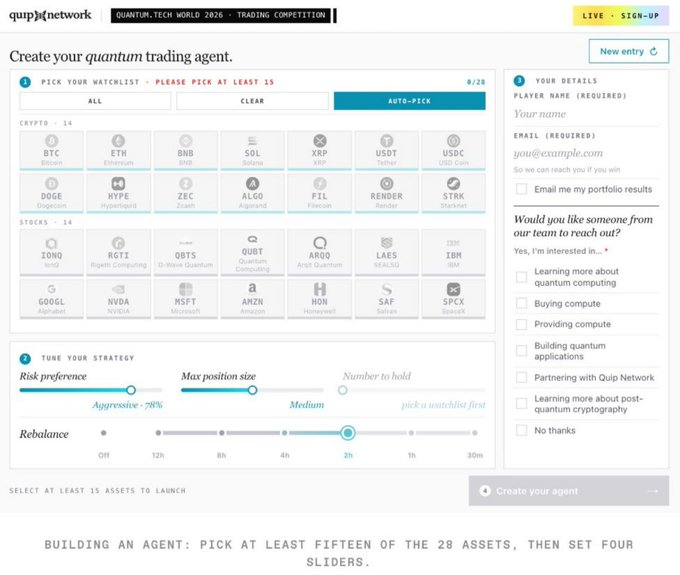
Task: Pick the RGTI Rigetti Computing tile
Action: [x=118, y=253]
